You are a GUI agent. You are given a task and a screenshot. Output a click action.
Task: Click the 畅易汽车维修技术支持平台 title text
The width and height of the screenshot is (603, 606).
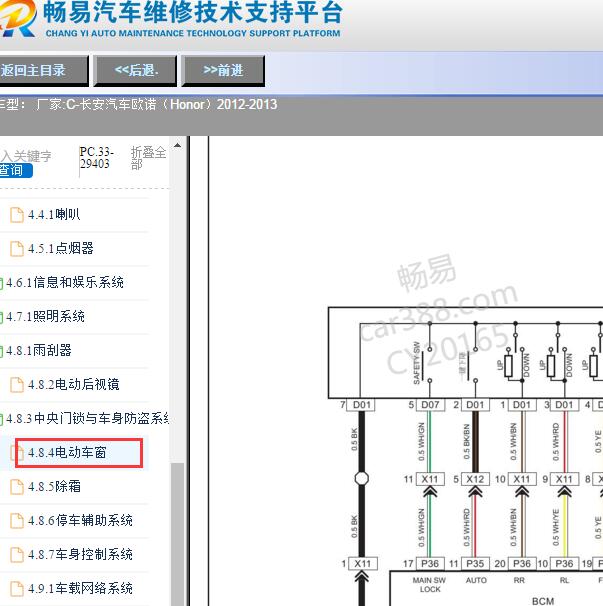193,12
